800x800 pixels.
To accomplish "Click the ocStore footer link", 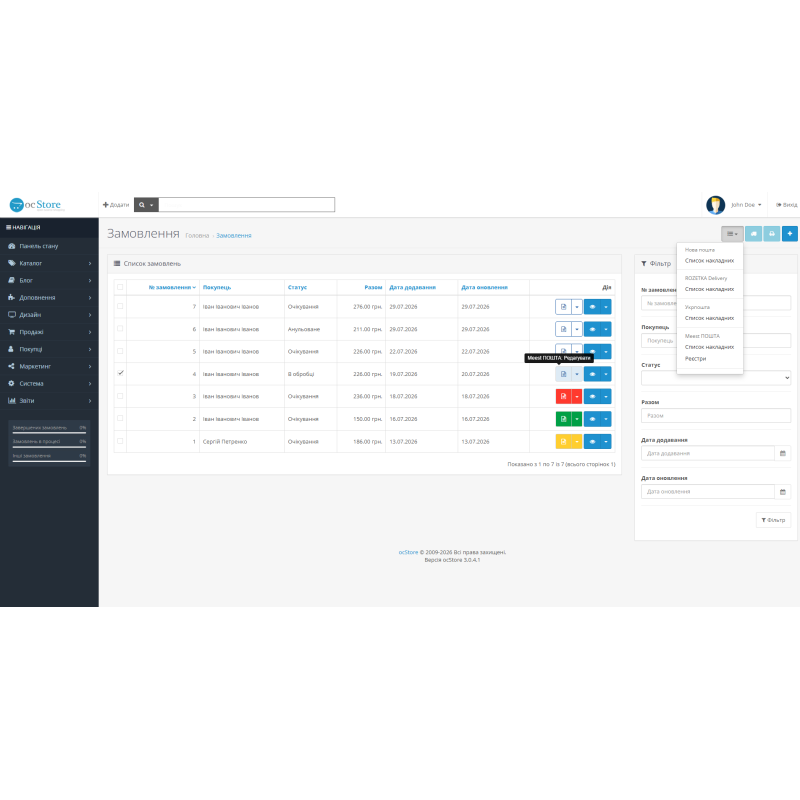I will pos(408,552).
